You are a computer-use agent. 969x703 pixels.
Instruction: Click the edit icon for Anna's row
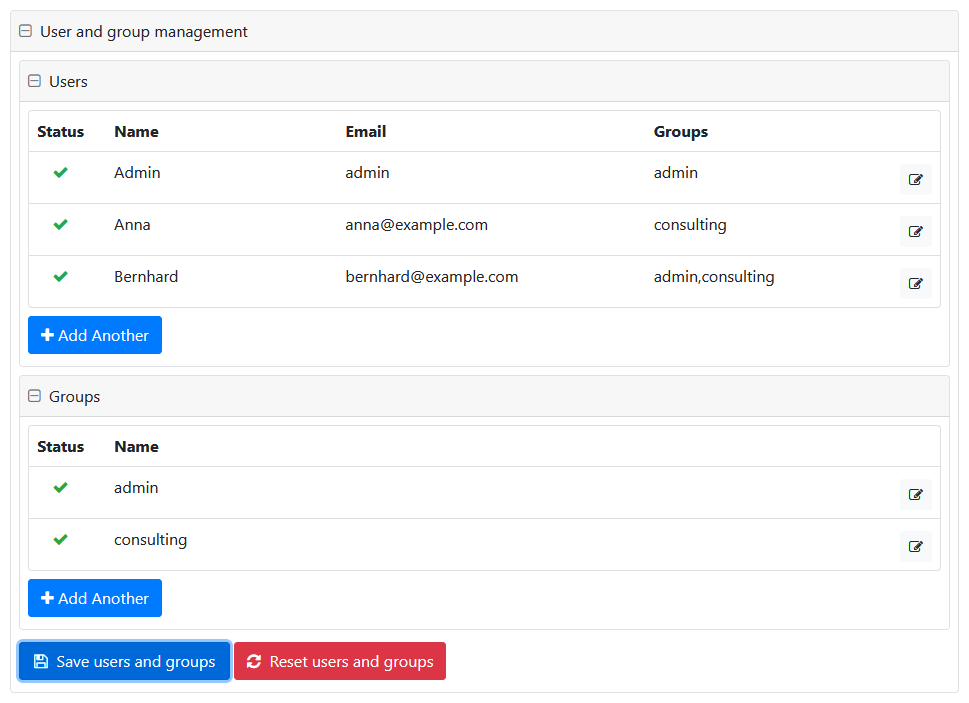pos(915,231)
